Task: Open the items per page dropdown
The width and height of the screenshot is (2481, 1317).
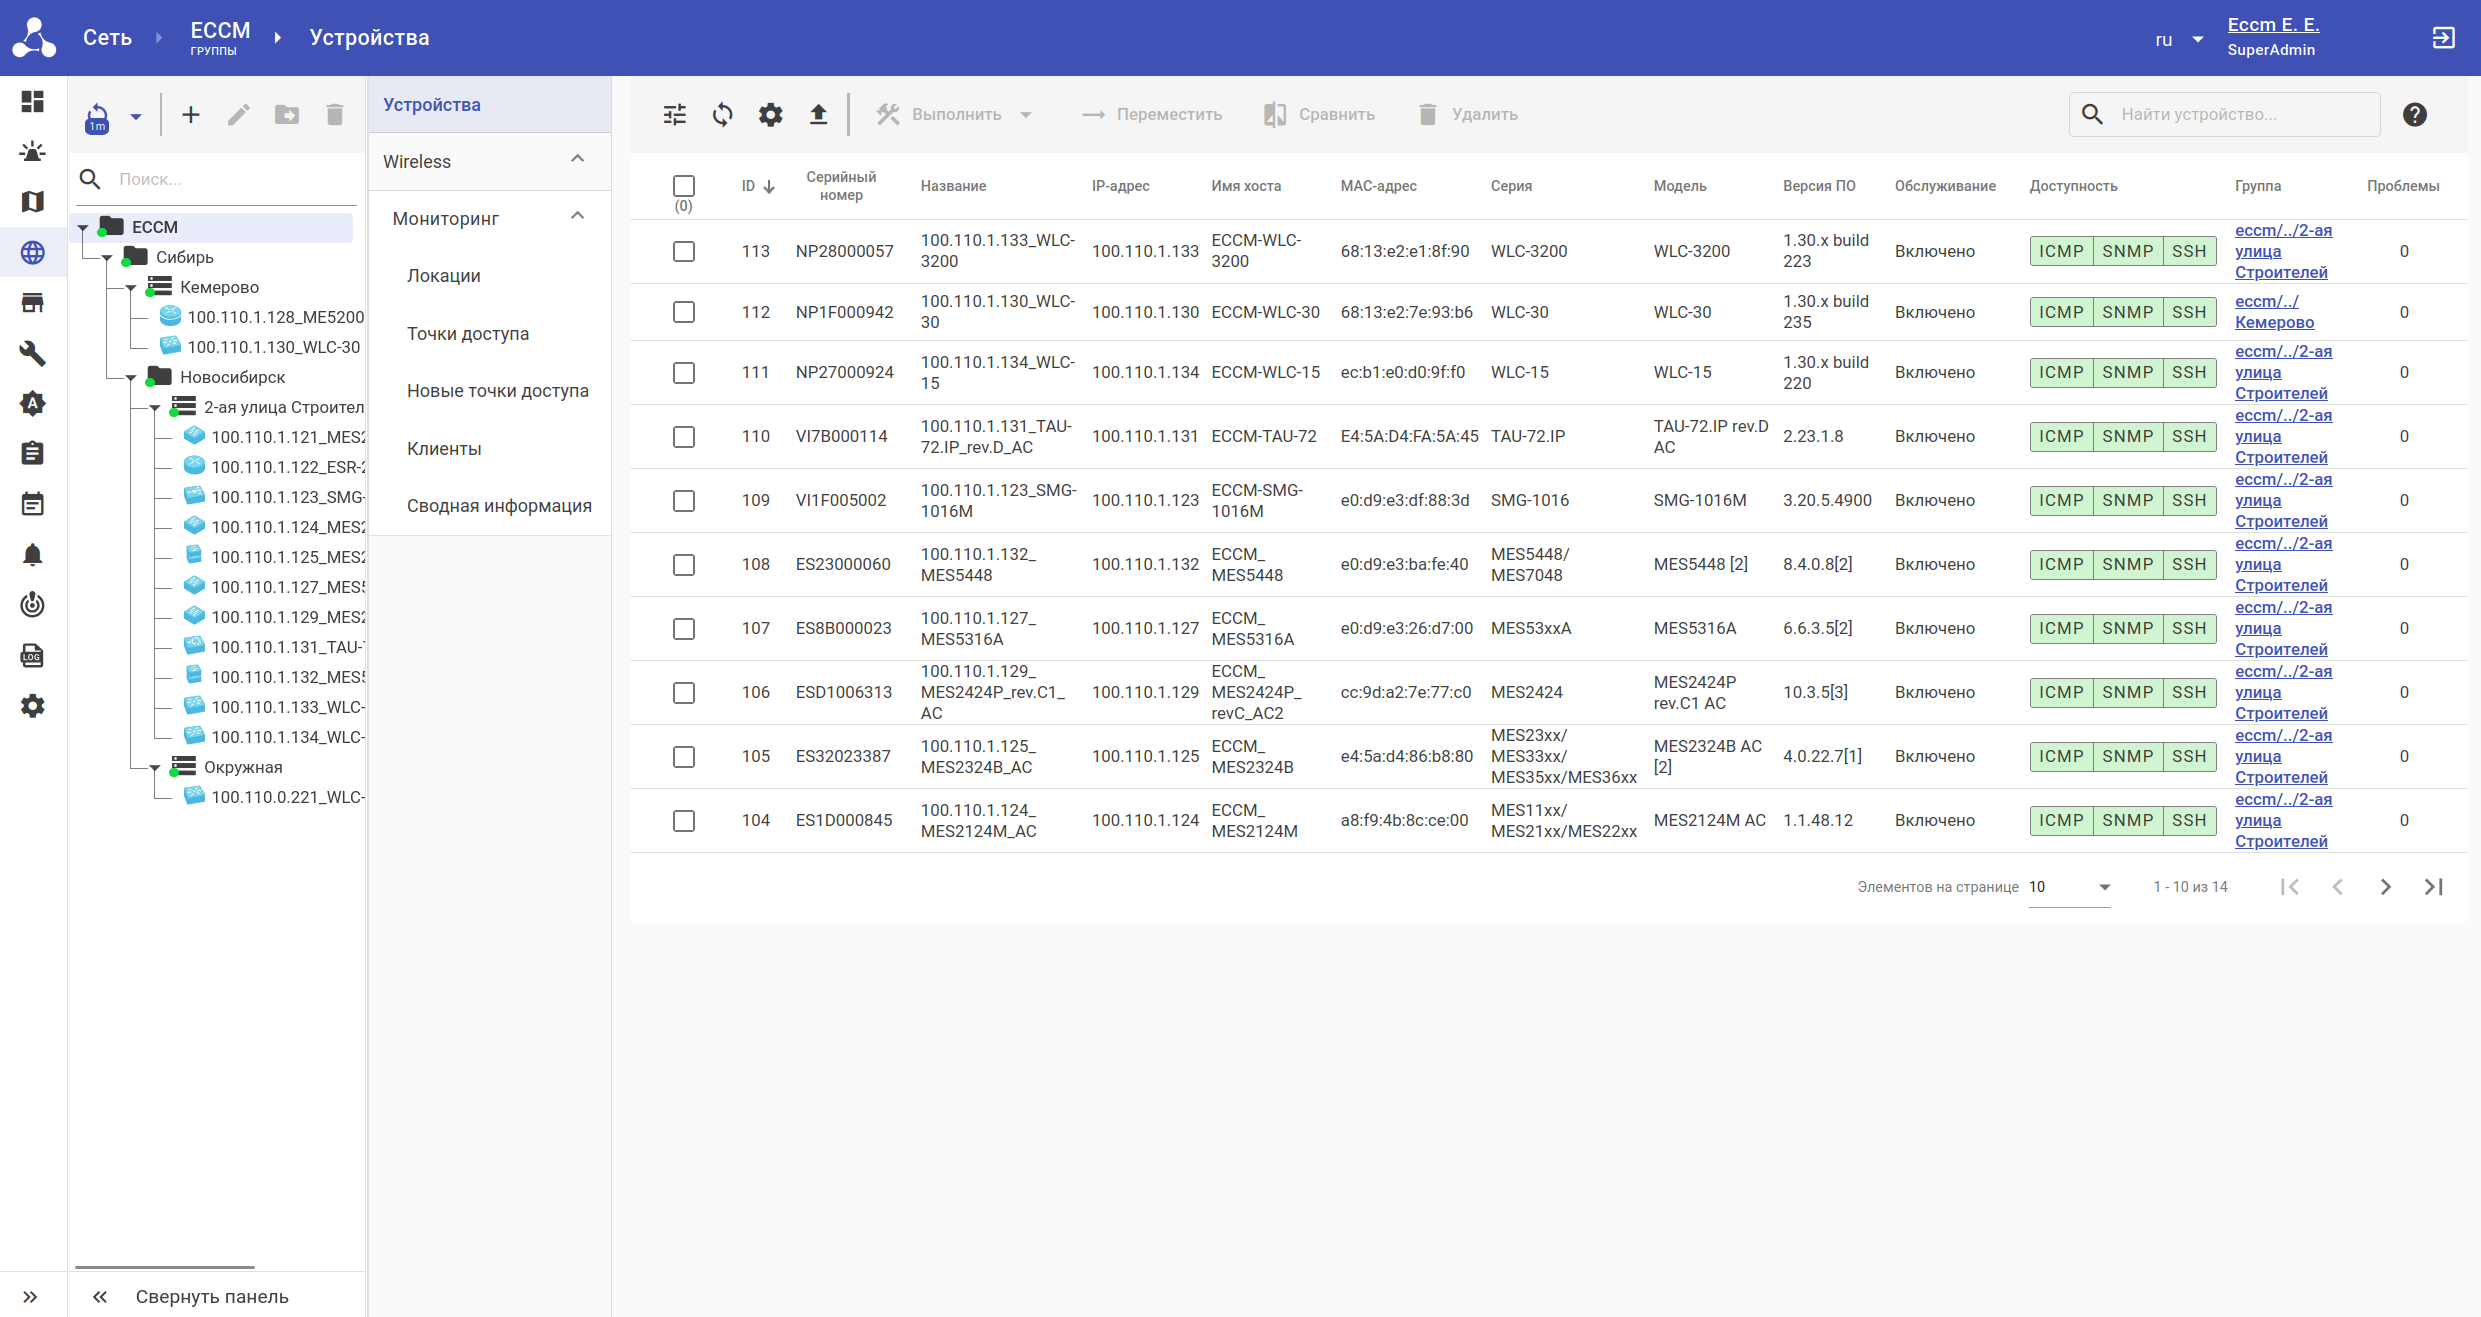Action: pos(2069,887)
